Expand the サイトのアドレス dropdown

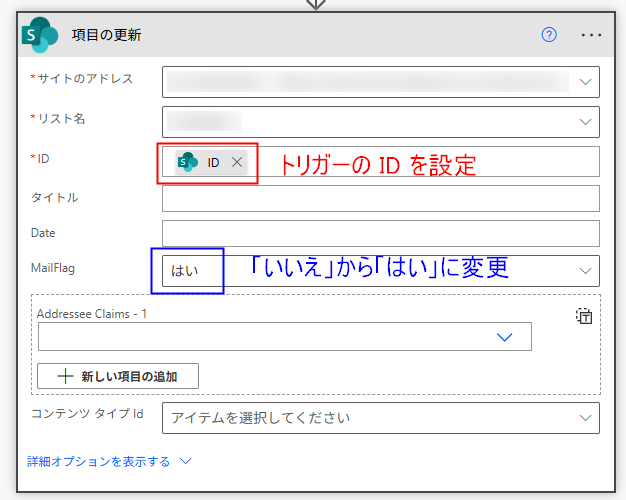point(585,82)
